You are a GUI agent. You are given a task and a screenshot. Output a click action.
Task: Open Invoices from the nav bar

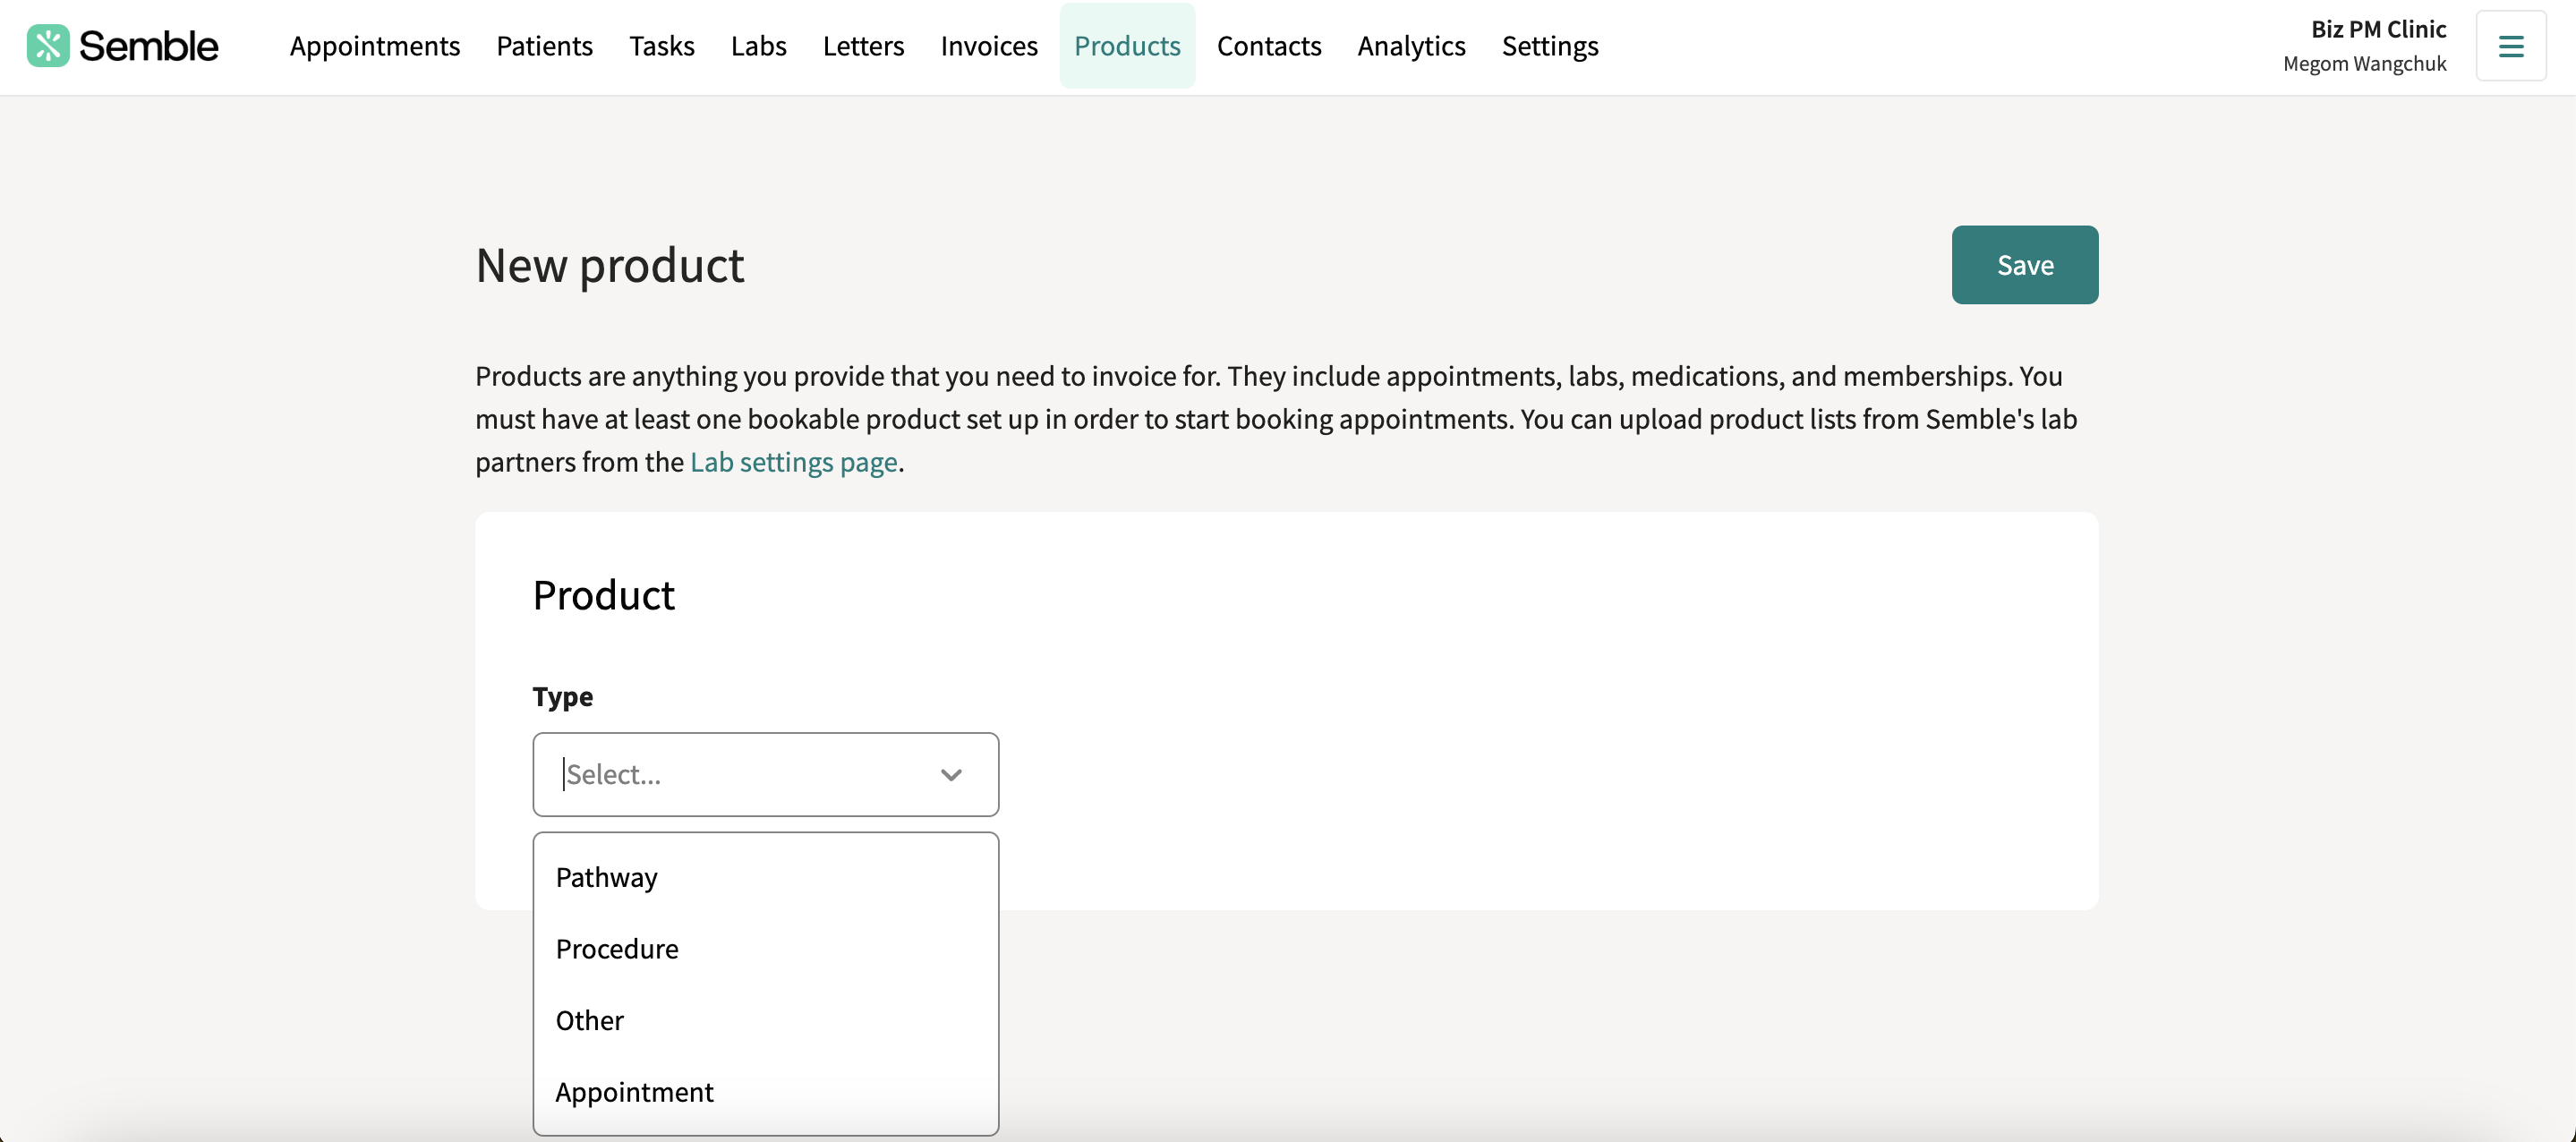coord(989,46)
